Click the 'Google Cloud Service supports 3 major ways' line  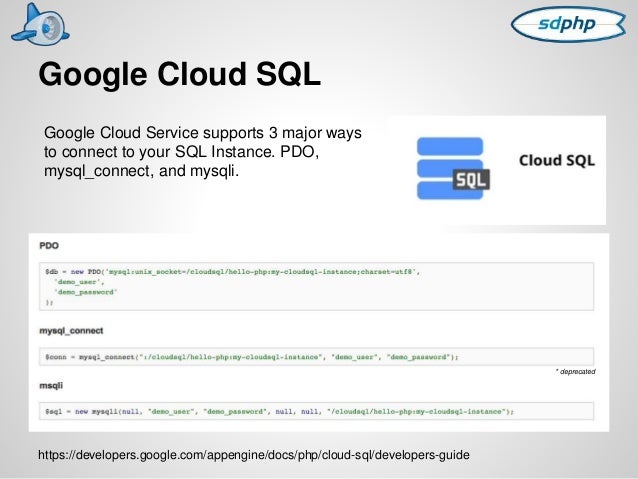click(203, 133)
